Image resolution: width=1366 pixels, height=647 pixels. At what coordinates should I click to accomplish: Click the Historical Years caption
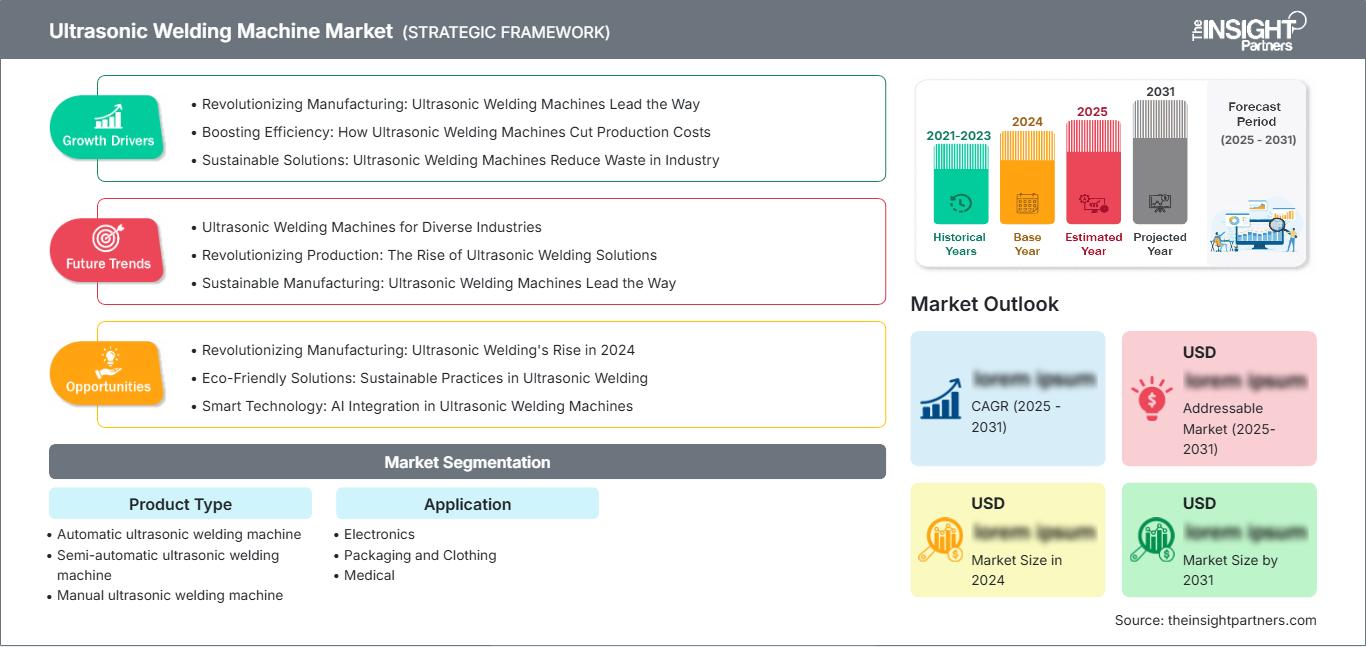pos(960,244)
